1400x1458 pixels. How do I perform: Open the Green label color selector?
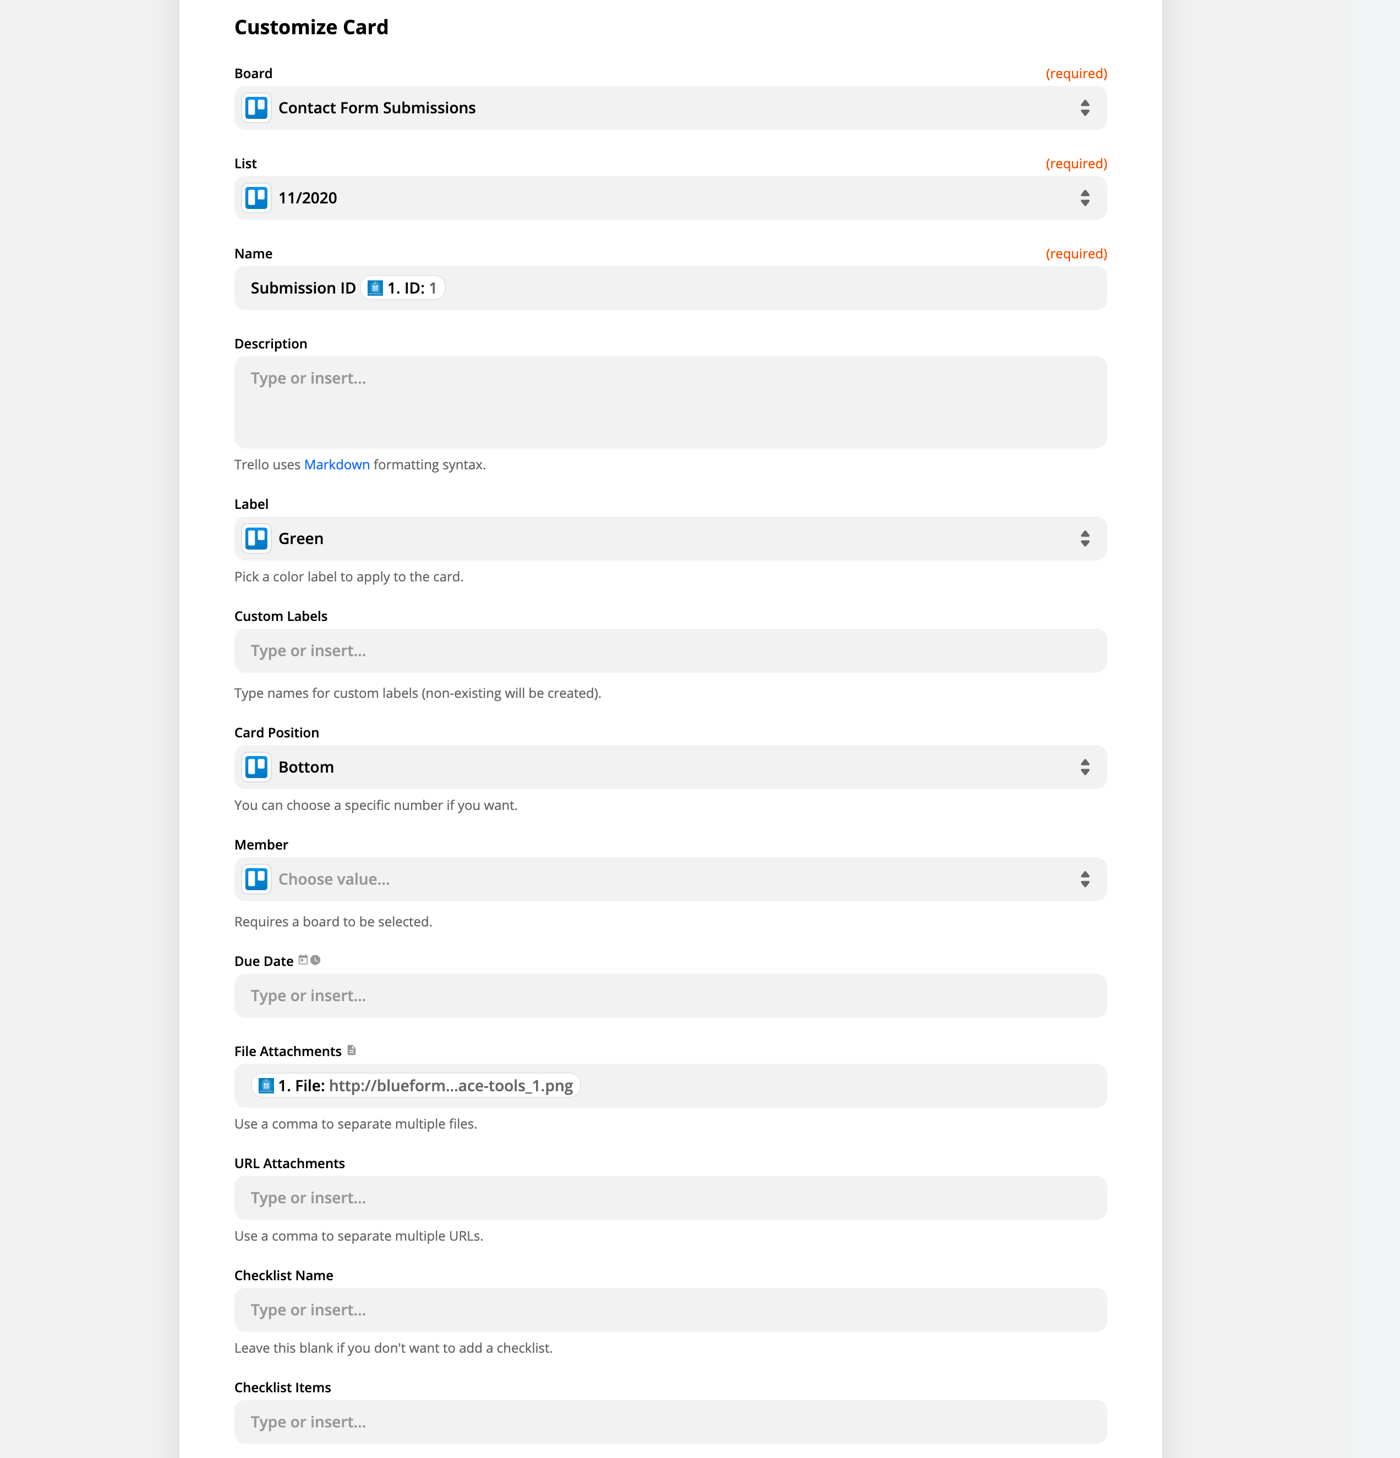[670, 538]
